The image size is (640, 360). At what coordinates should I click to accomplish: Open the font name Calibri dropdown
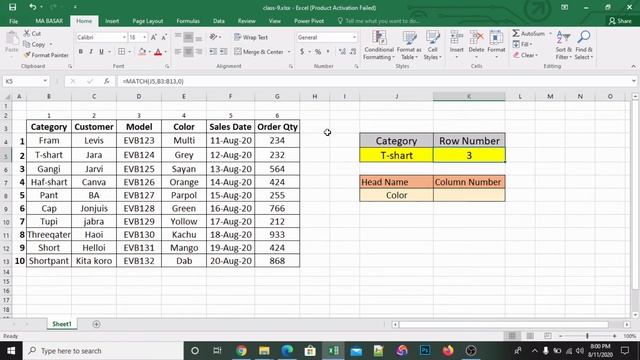click(x=124, y=37)
